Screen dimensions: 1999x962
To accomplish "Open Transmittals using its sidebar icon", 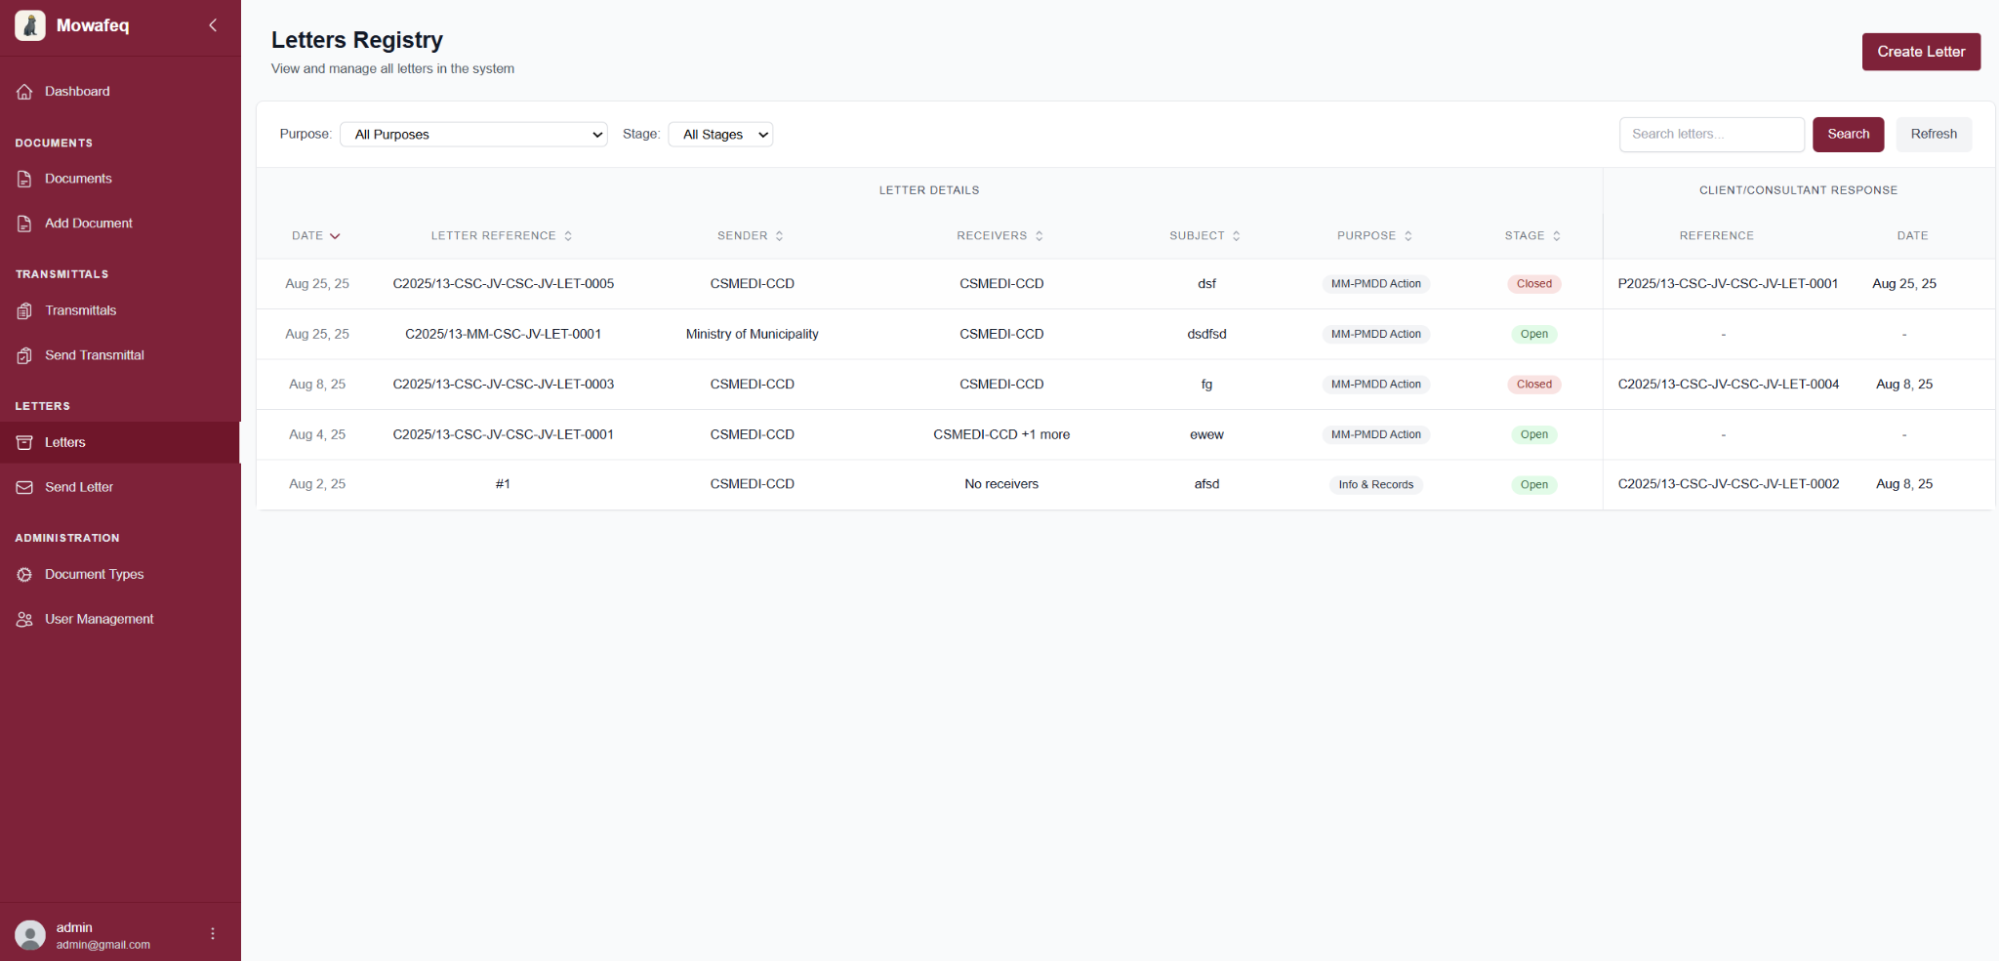I will [25, 310].
